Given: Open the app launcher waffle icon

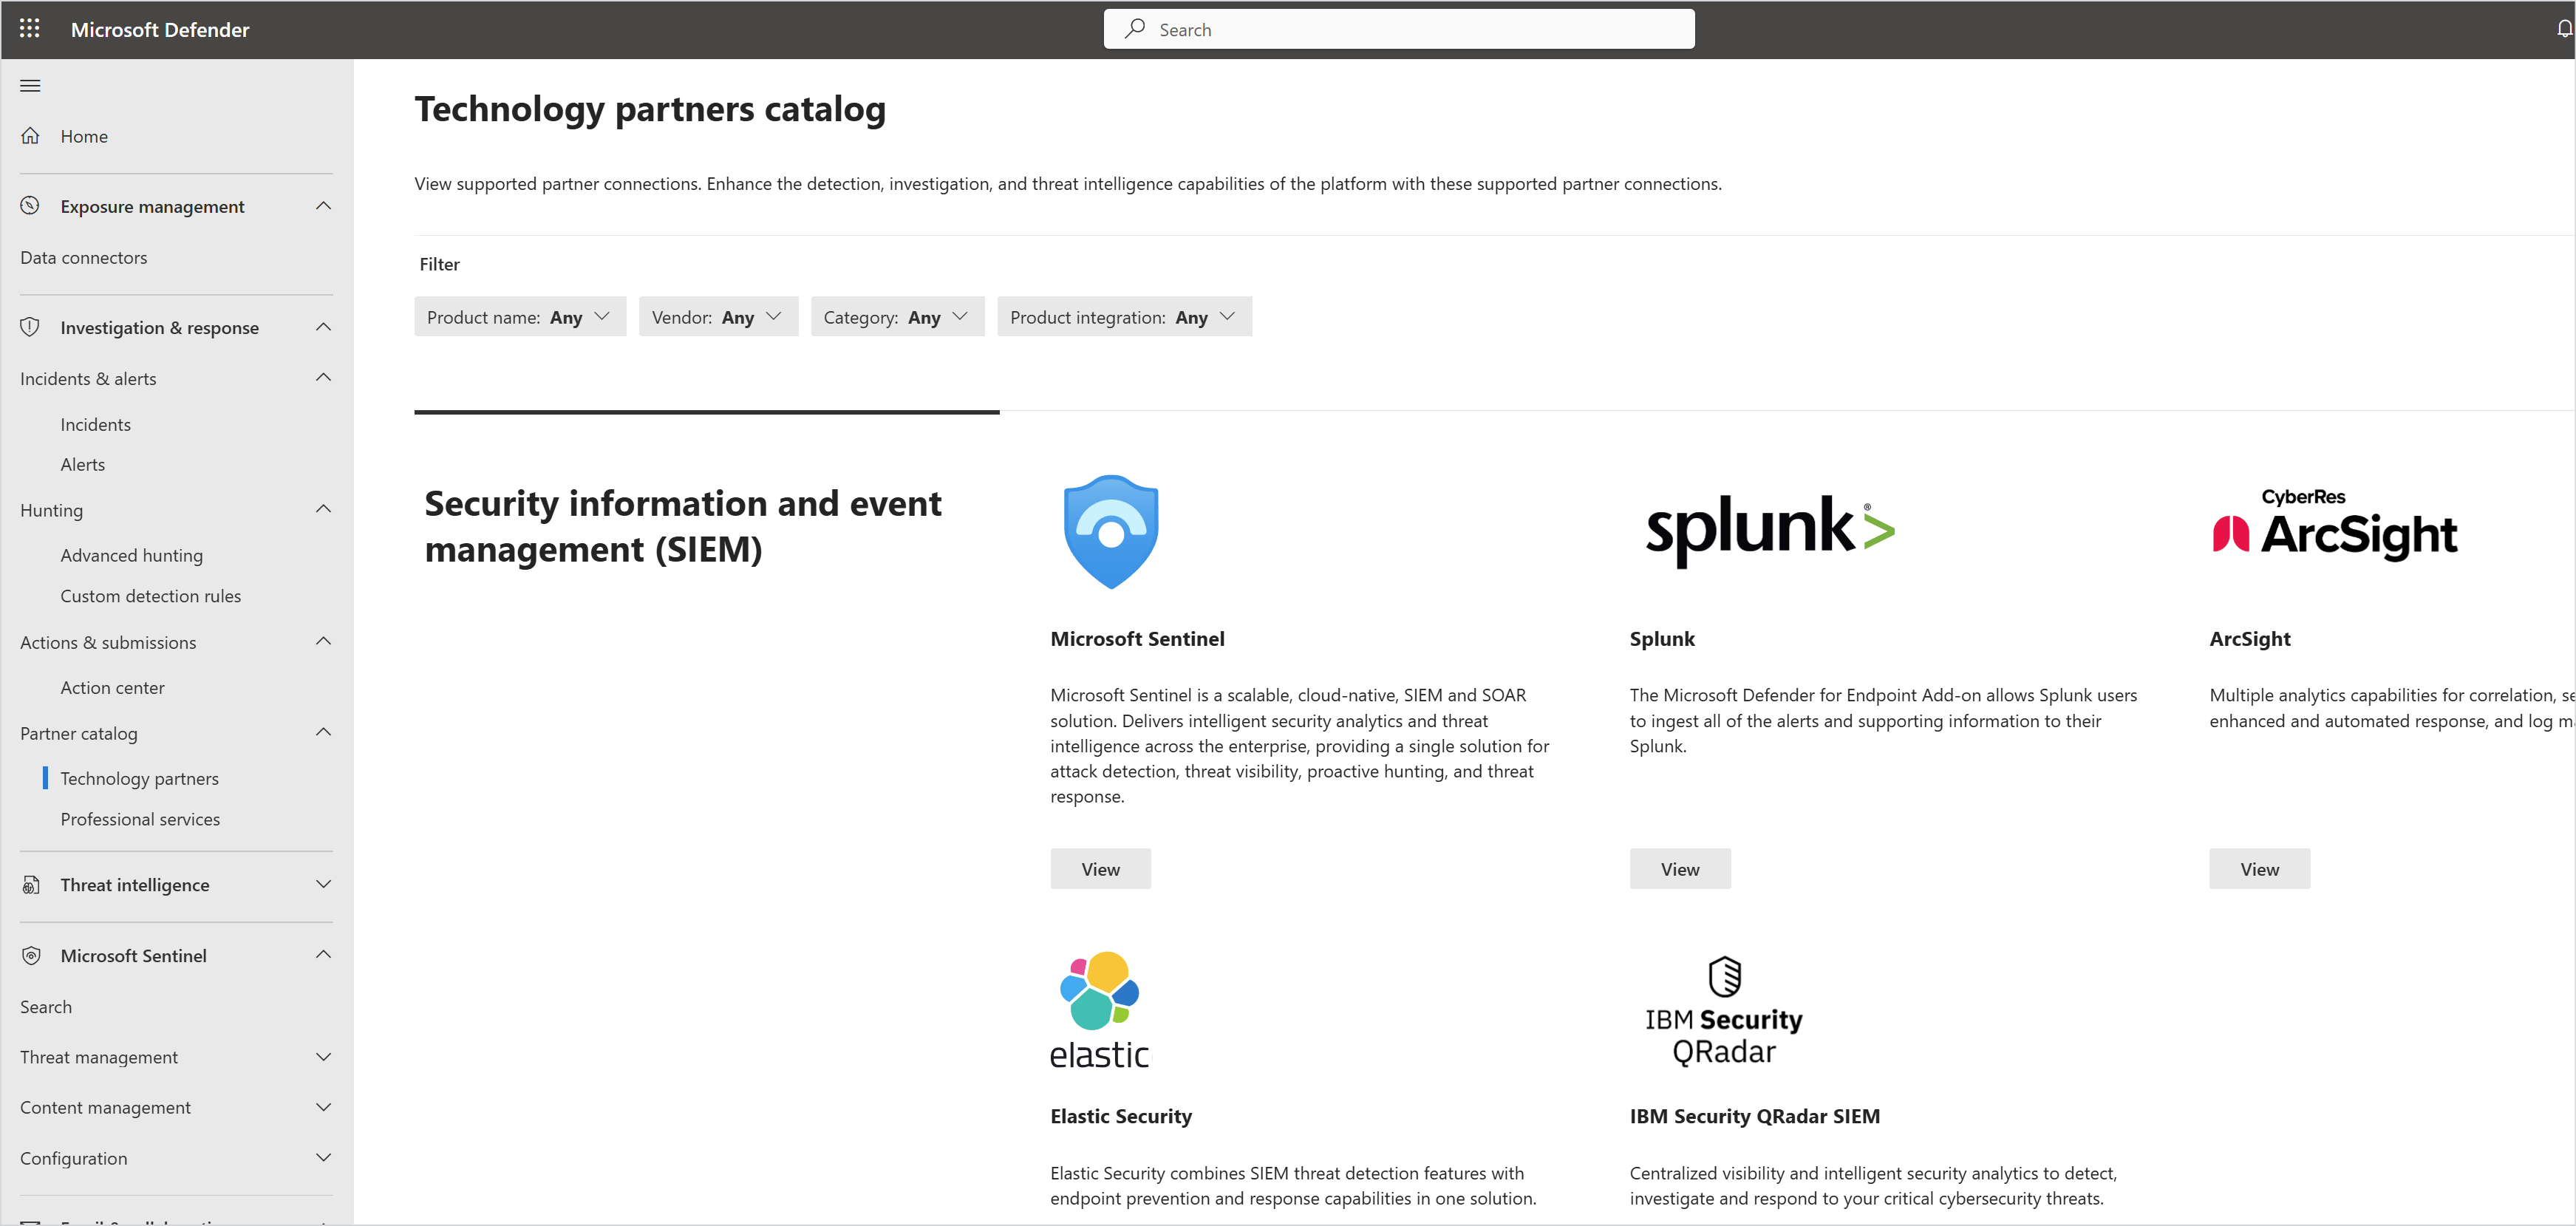Looking at the screenshot, I should (x=30, y=29).
